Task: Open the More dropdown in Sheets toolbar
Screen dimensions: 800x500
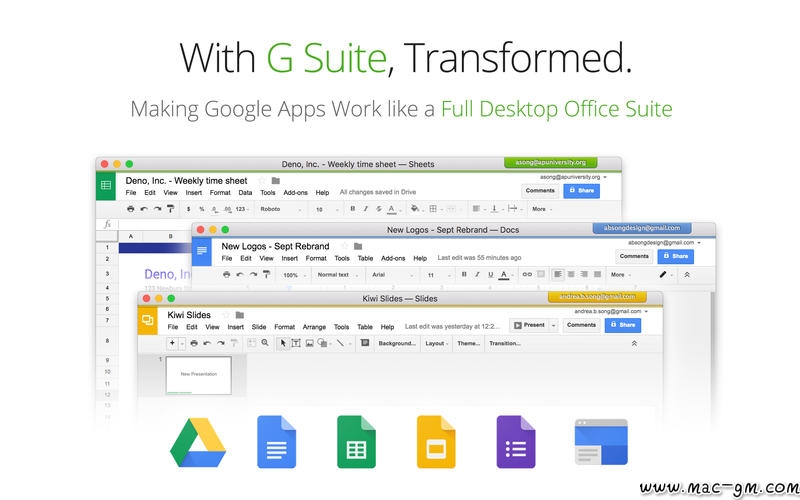Action: click(542, 209)
